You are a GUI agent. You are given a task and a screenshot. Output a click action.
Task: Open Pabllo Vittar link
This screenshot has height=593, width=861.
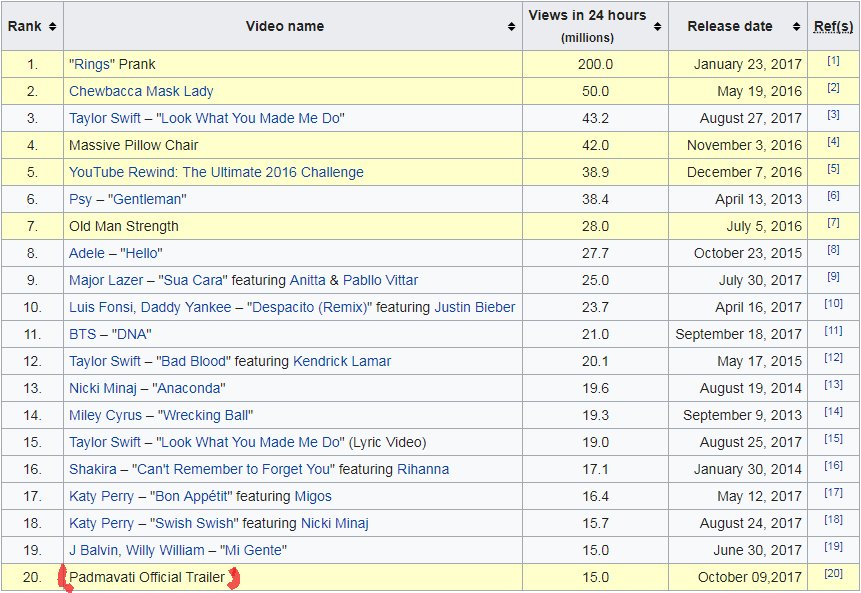381,280
